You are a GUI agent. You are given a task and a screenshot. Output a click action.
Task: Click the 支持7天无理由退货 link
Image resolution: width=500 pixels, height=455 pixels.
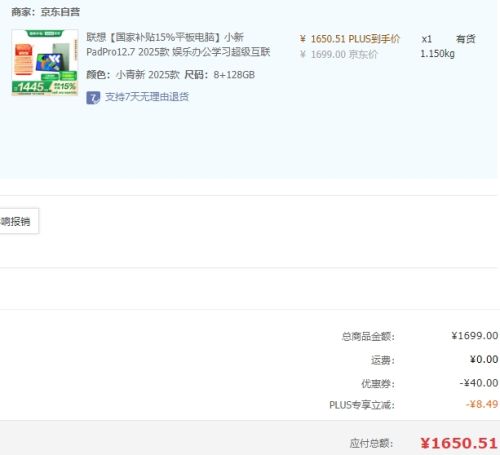[x=147, y=97]
